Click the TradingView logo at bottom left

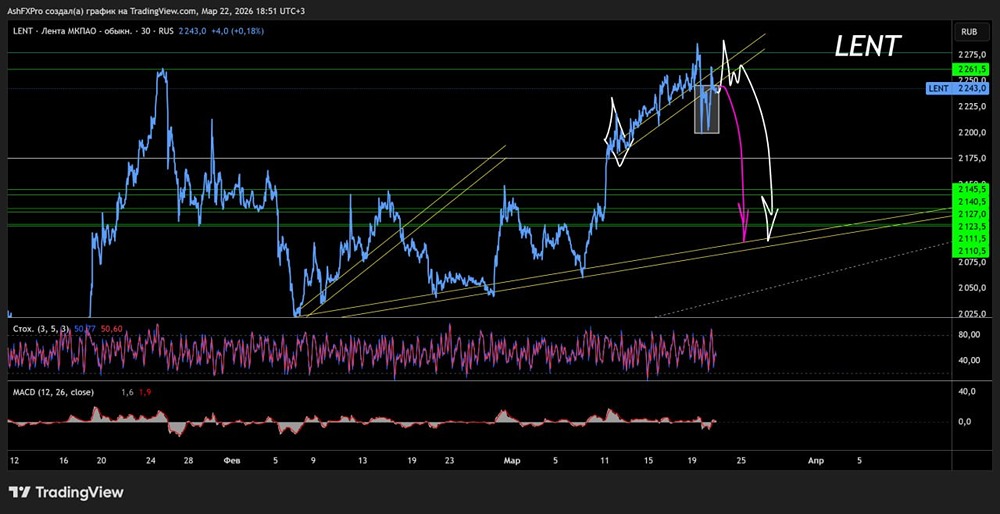66,492
